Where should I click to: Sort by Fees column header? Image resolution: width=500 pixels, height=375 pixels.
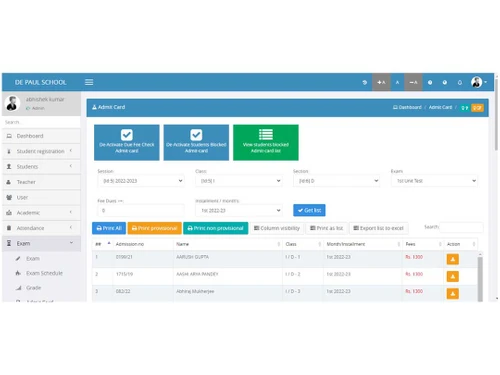[423, 244]
